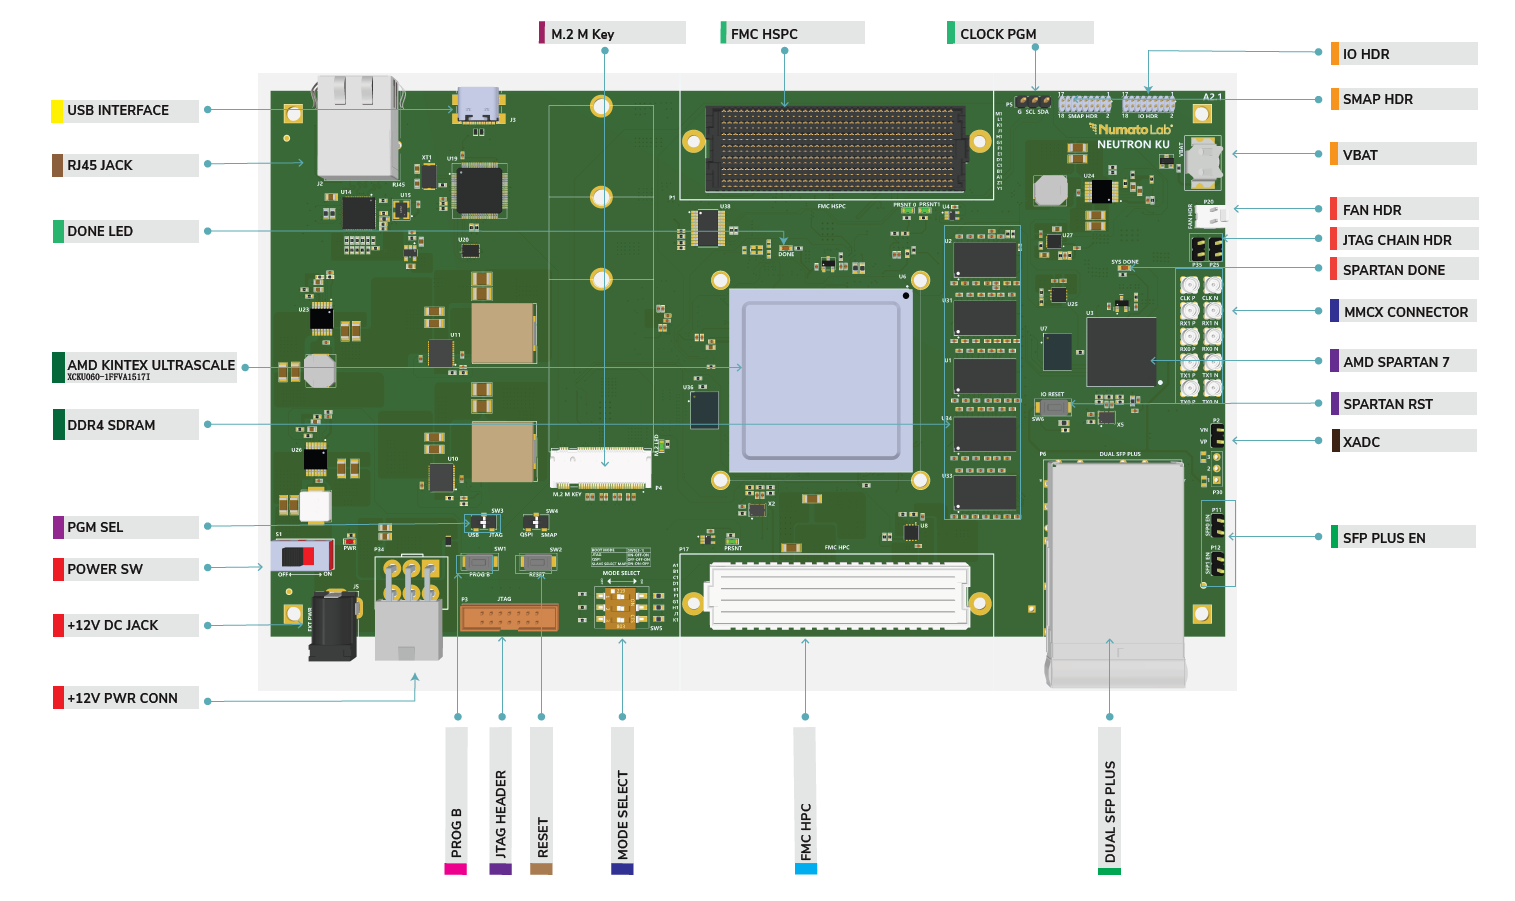Click the USB connector on the board

click(x=478, y=106)
